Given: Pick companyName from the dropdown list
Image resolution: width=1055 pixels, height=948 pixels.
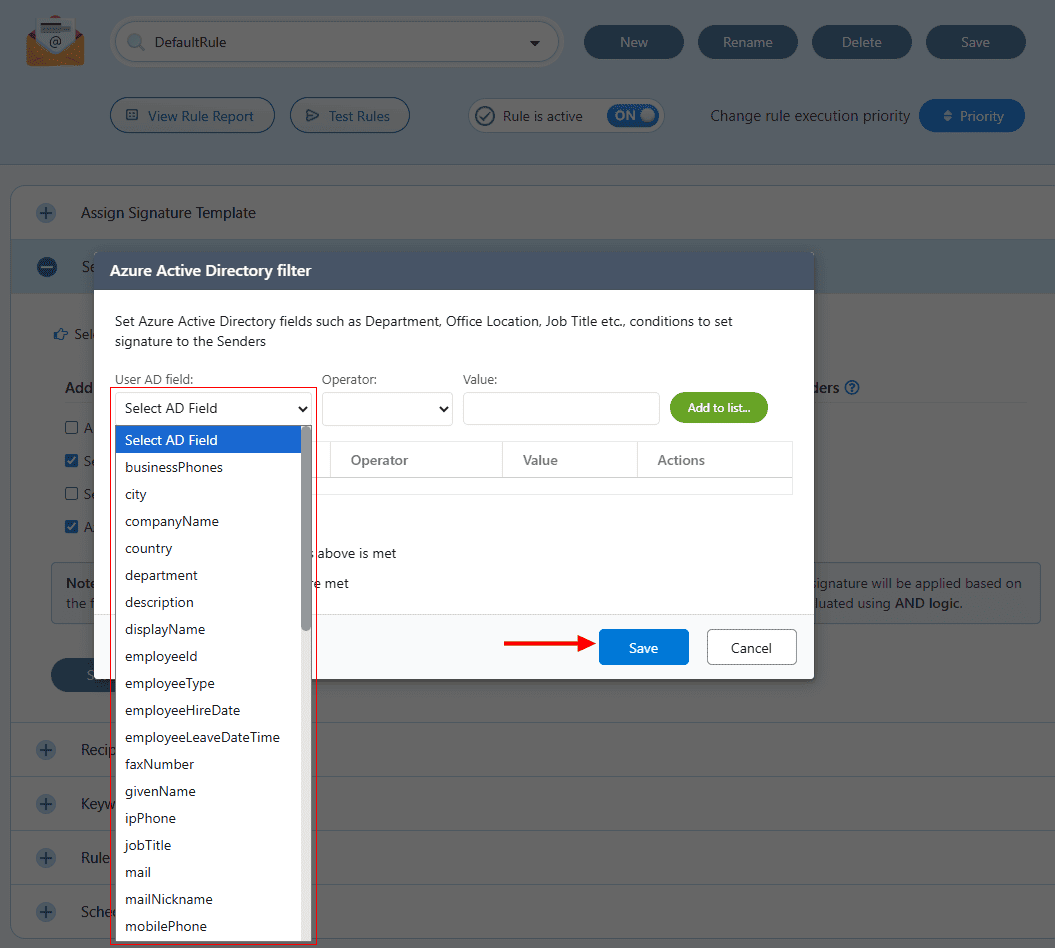Looking at the screenshot, I should pyautogui.click(x=171, y=521).
